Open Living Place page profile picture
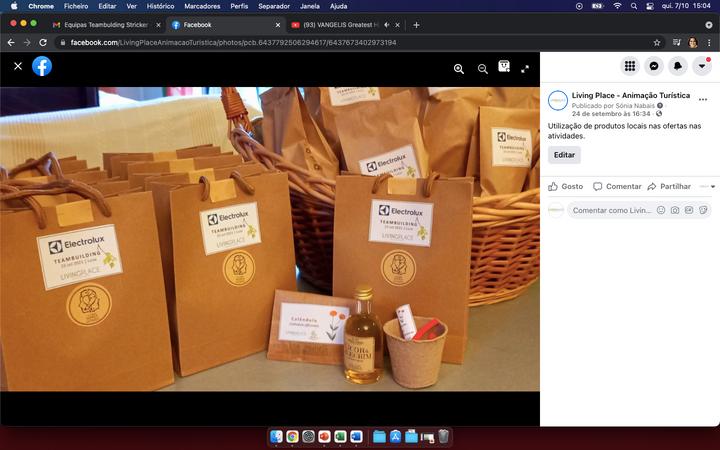Image resolution: width=720 pixels, height=450 pixels. click(558, 100)
